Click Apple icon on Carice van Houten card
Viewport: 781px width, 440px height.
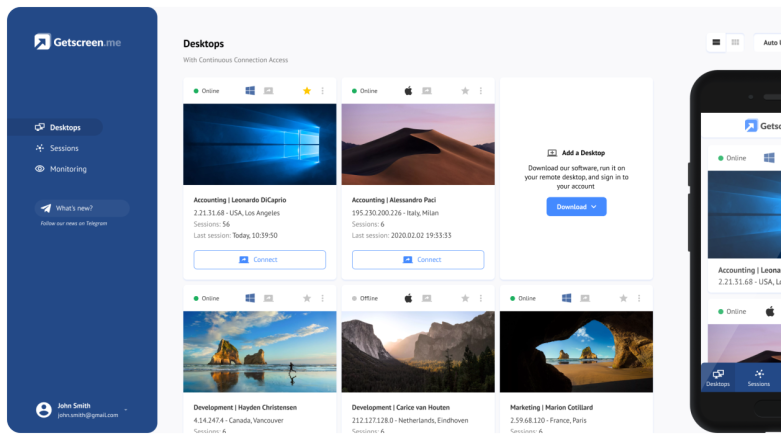point(408,298)
